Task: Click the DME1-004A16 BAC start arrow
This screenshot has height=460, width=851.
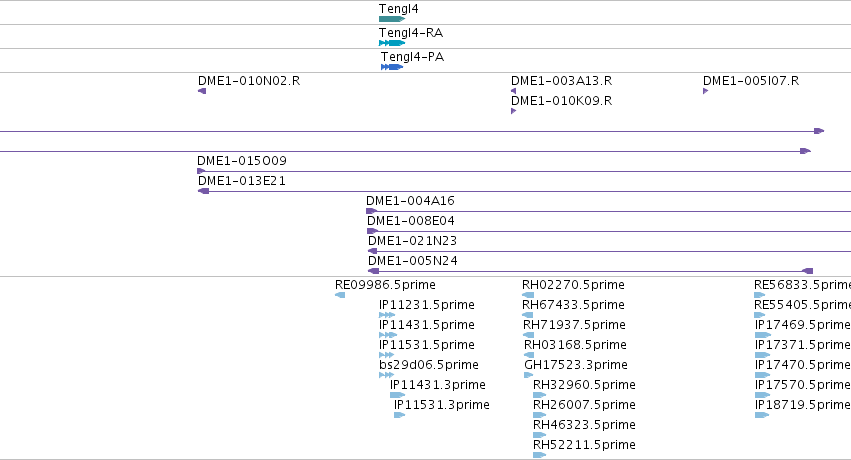Action: (x=372, y=211)
